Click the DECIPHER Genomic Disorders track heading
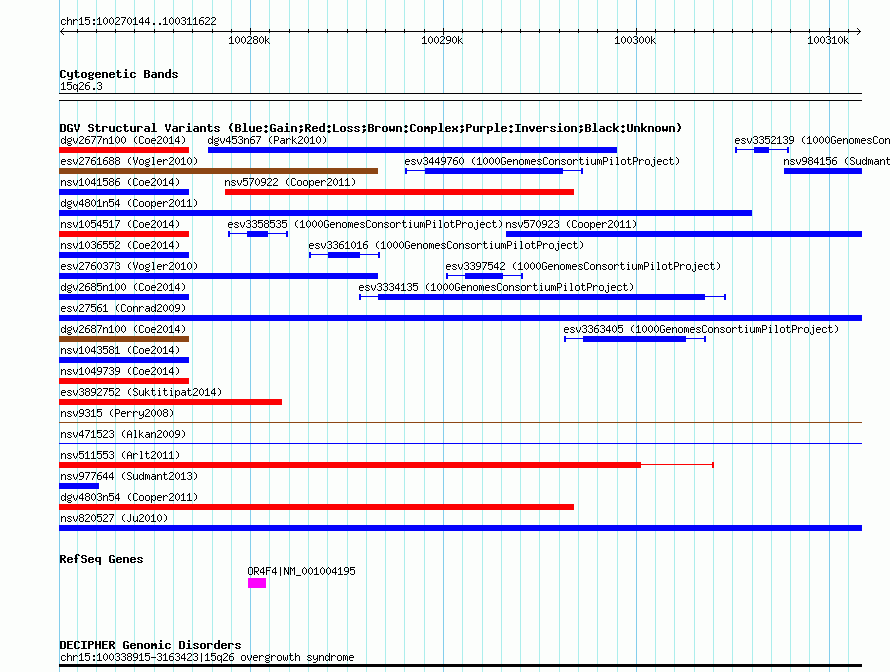This screenshot has width=890, height=672. tap(150, 645)
